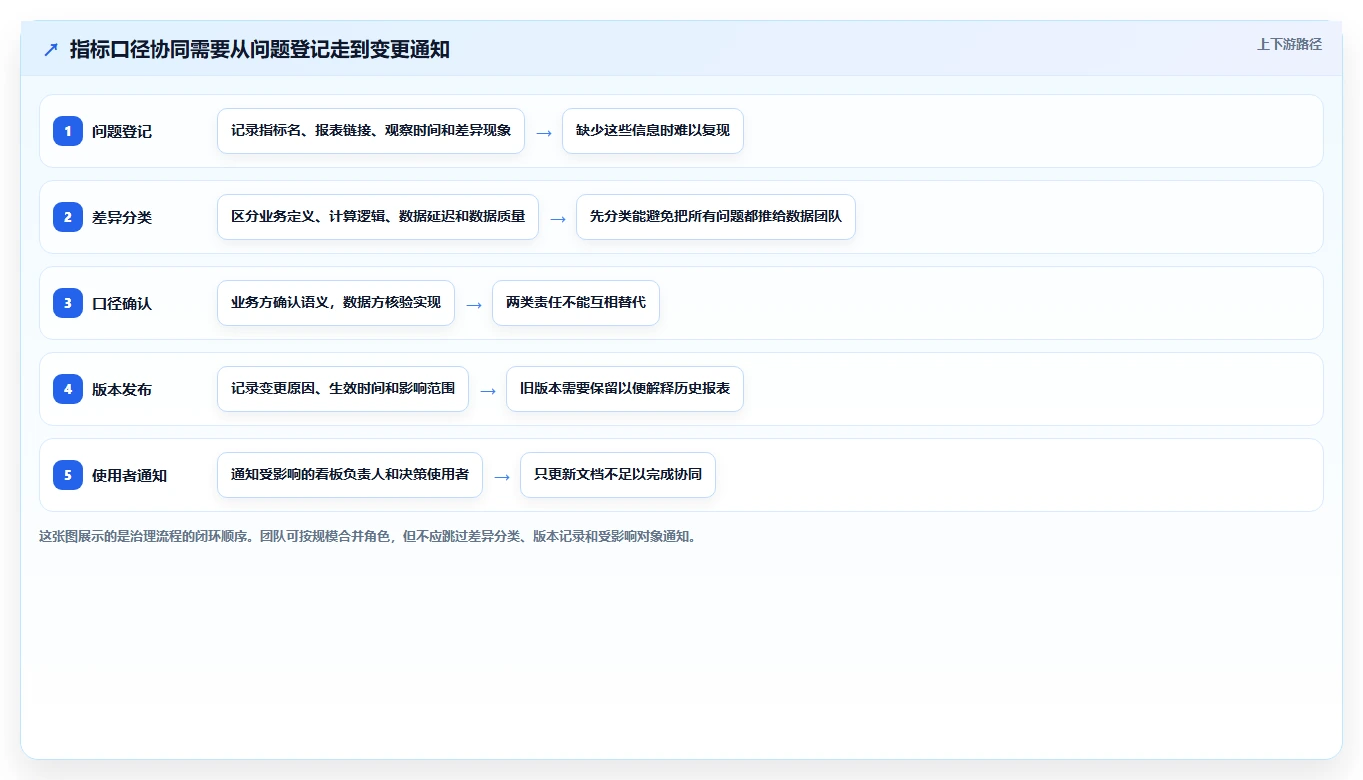Select the 版本发布 step label
Screen dimensions: 1363x780
click(122, 389)
